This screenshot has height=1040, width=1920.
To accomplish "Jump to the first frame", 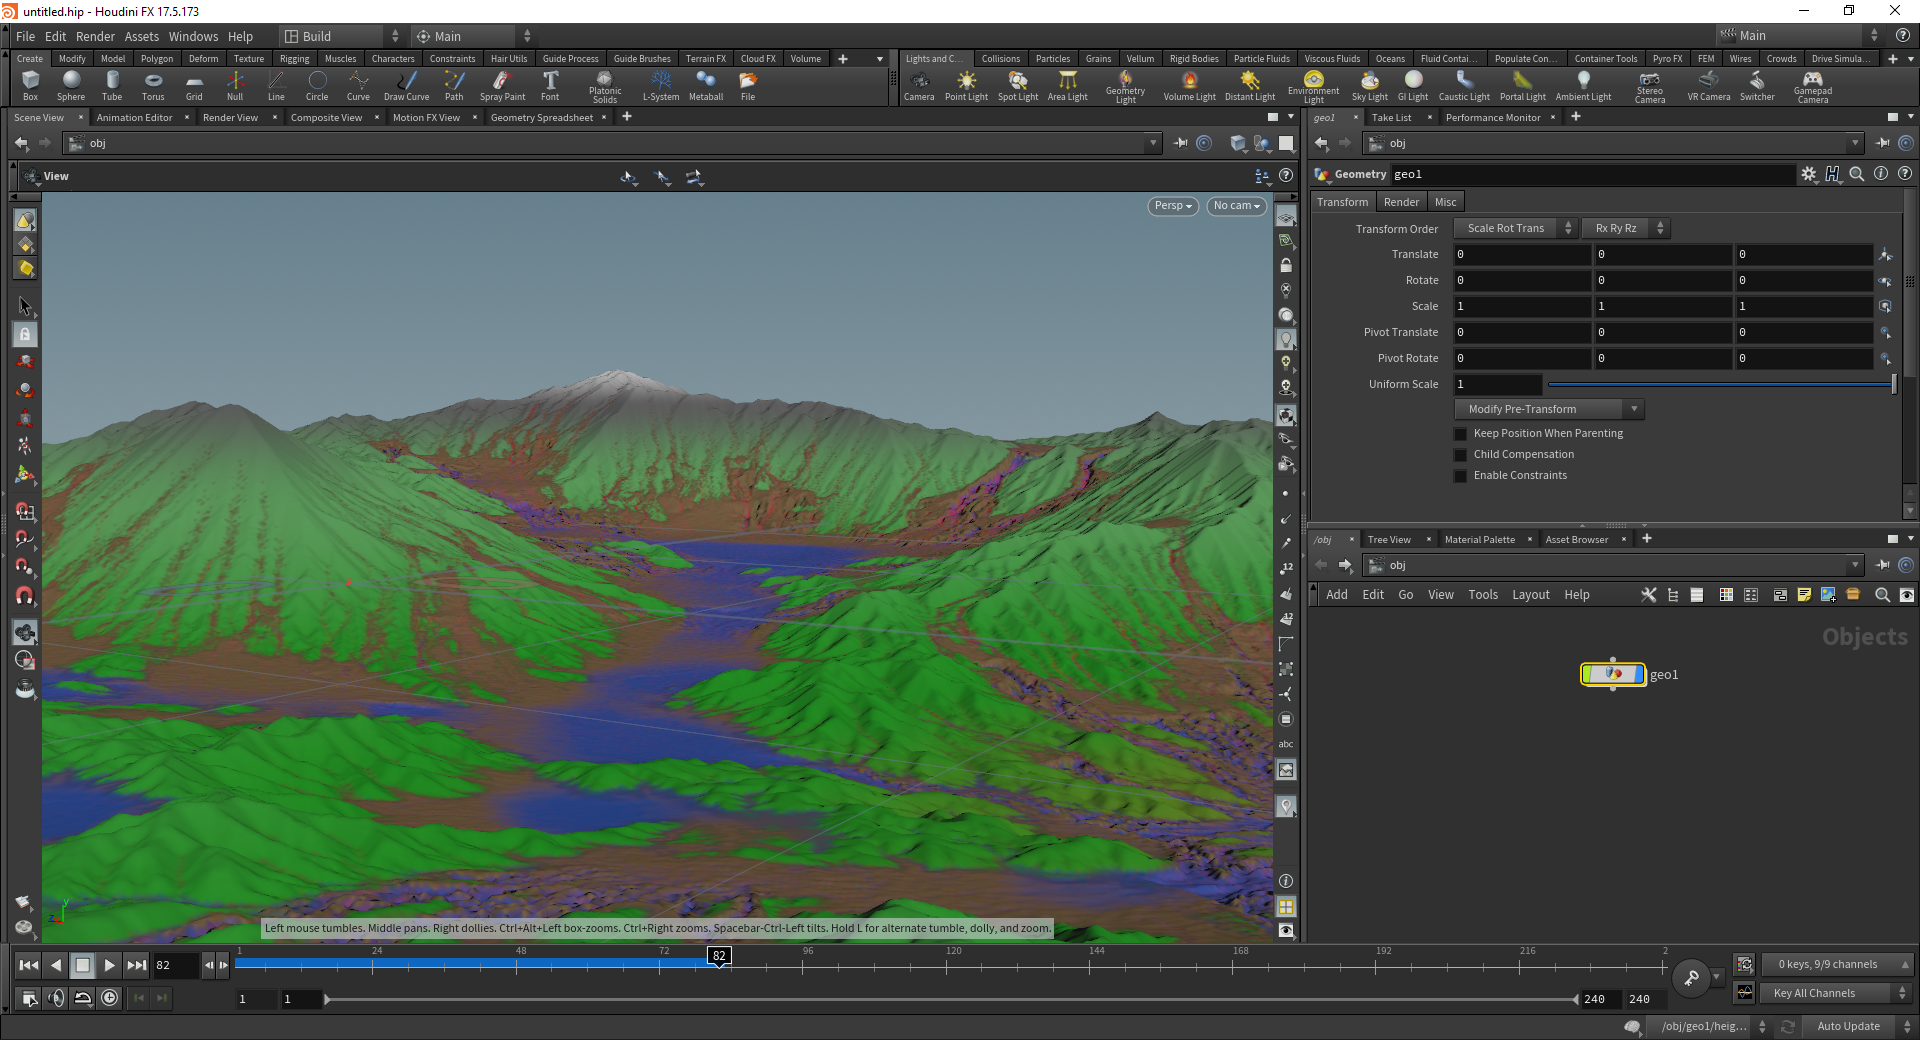I will [29, 965].
